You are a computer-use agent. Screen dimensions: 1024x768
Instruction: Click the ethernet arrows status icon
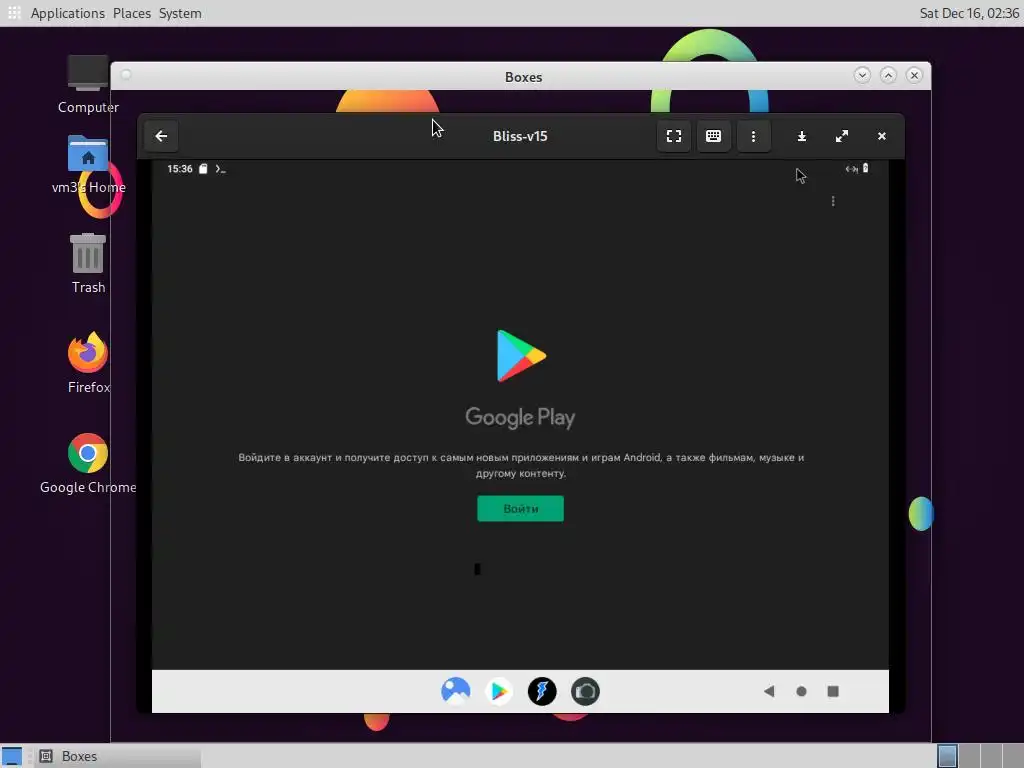point(852,169)
